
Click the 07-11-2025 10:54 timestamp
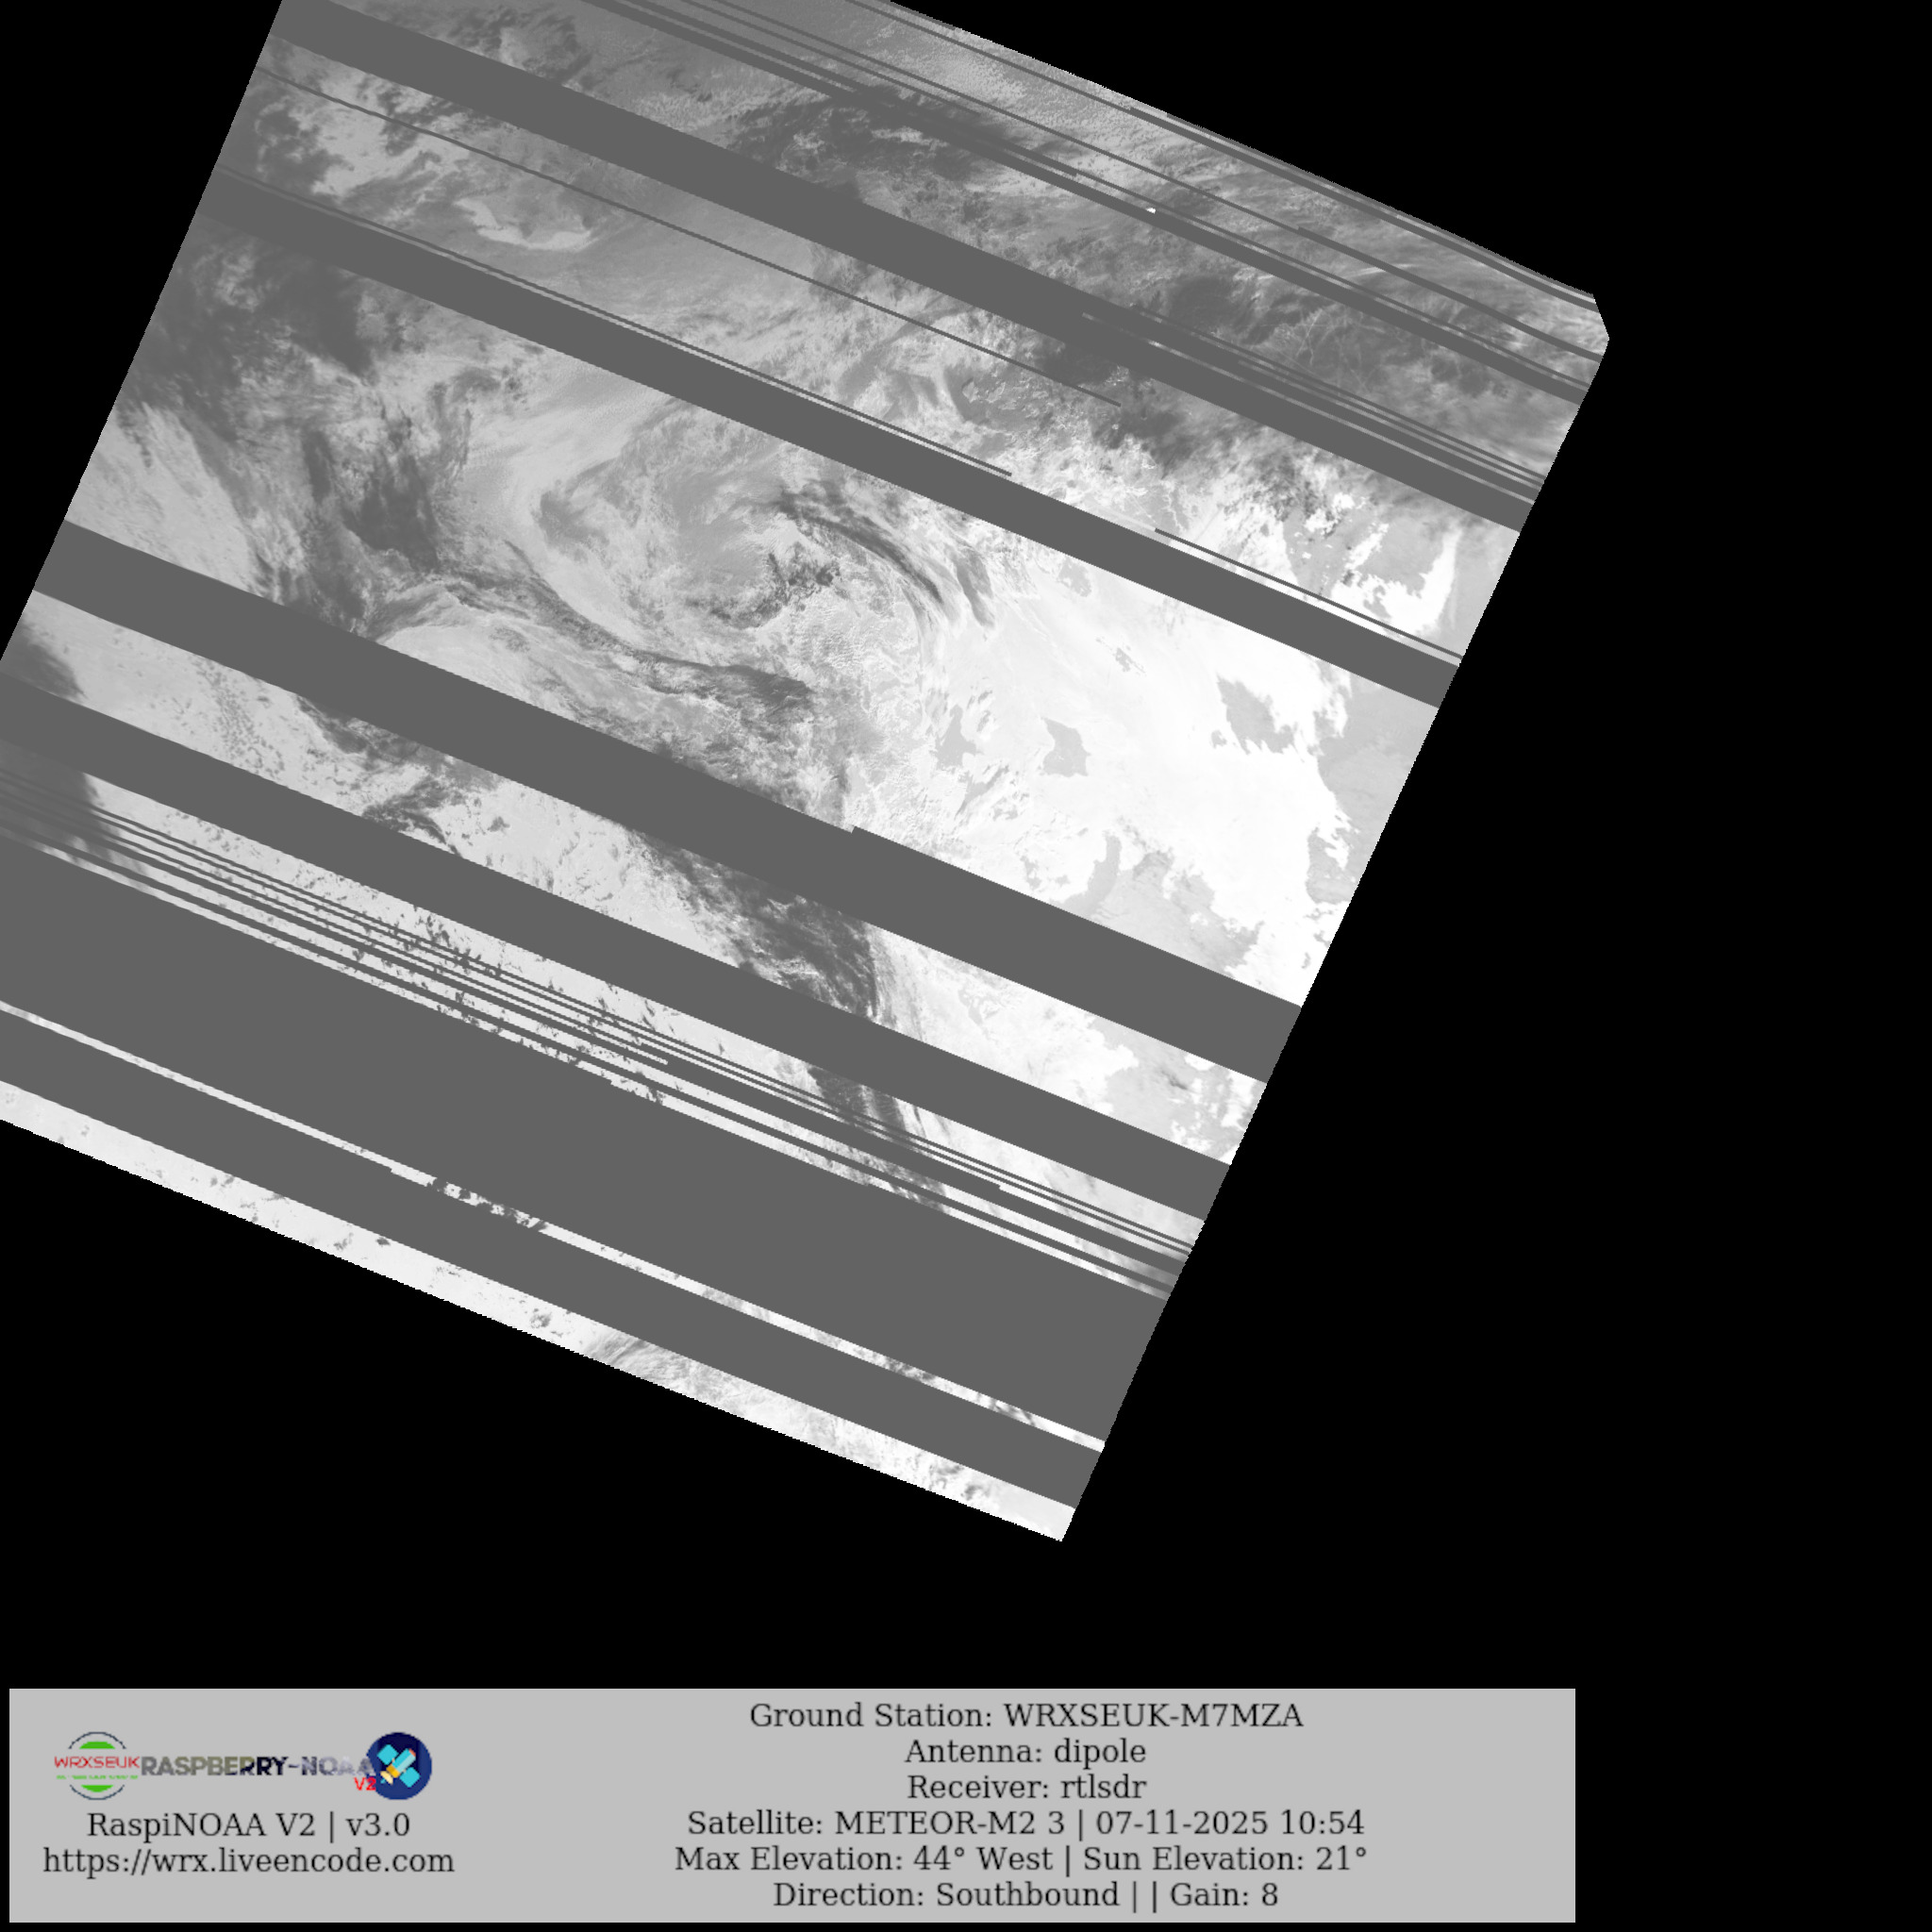pos(1230,1823)
